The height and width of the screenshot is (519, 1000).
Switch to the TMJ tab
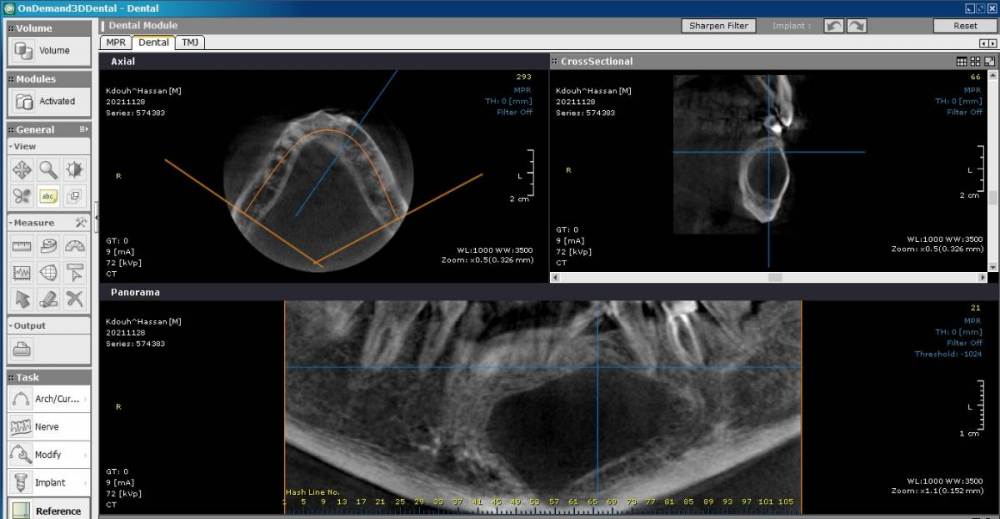coord(189,42)
